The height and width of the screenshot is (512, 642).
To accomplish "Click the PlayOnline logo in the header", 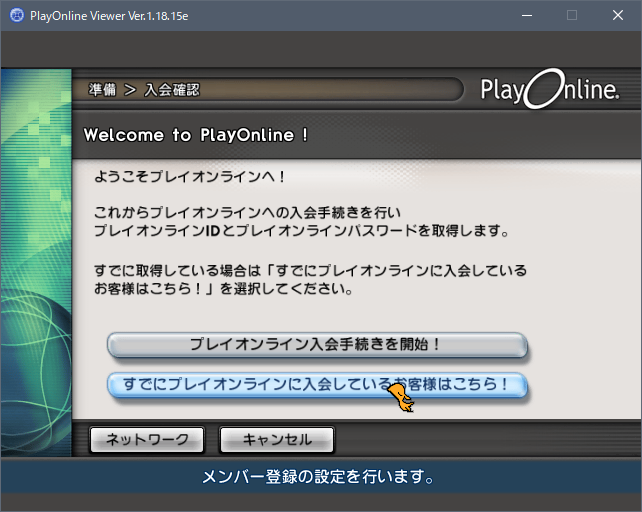I will 549,89.
